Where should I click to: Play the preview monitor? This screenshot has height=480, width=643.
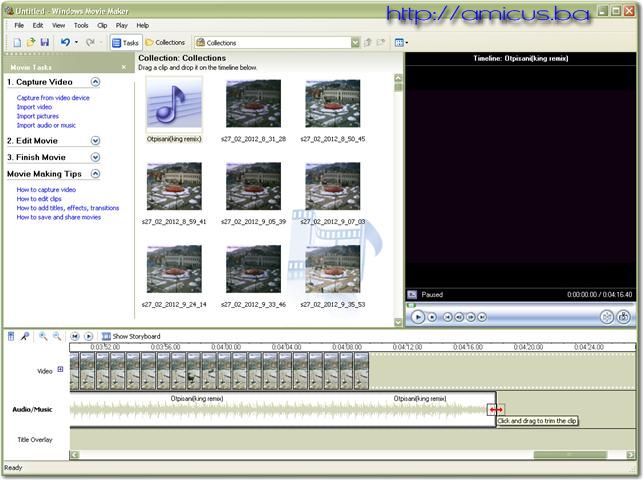click(x=418, y=317)
